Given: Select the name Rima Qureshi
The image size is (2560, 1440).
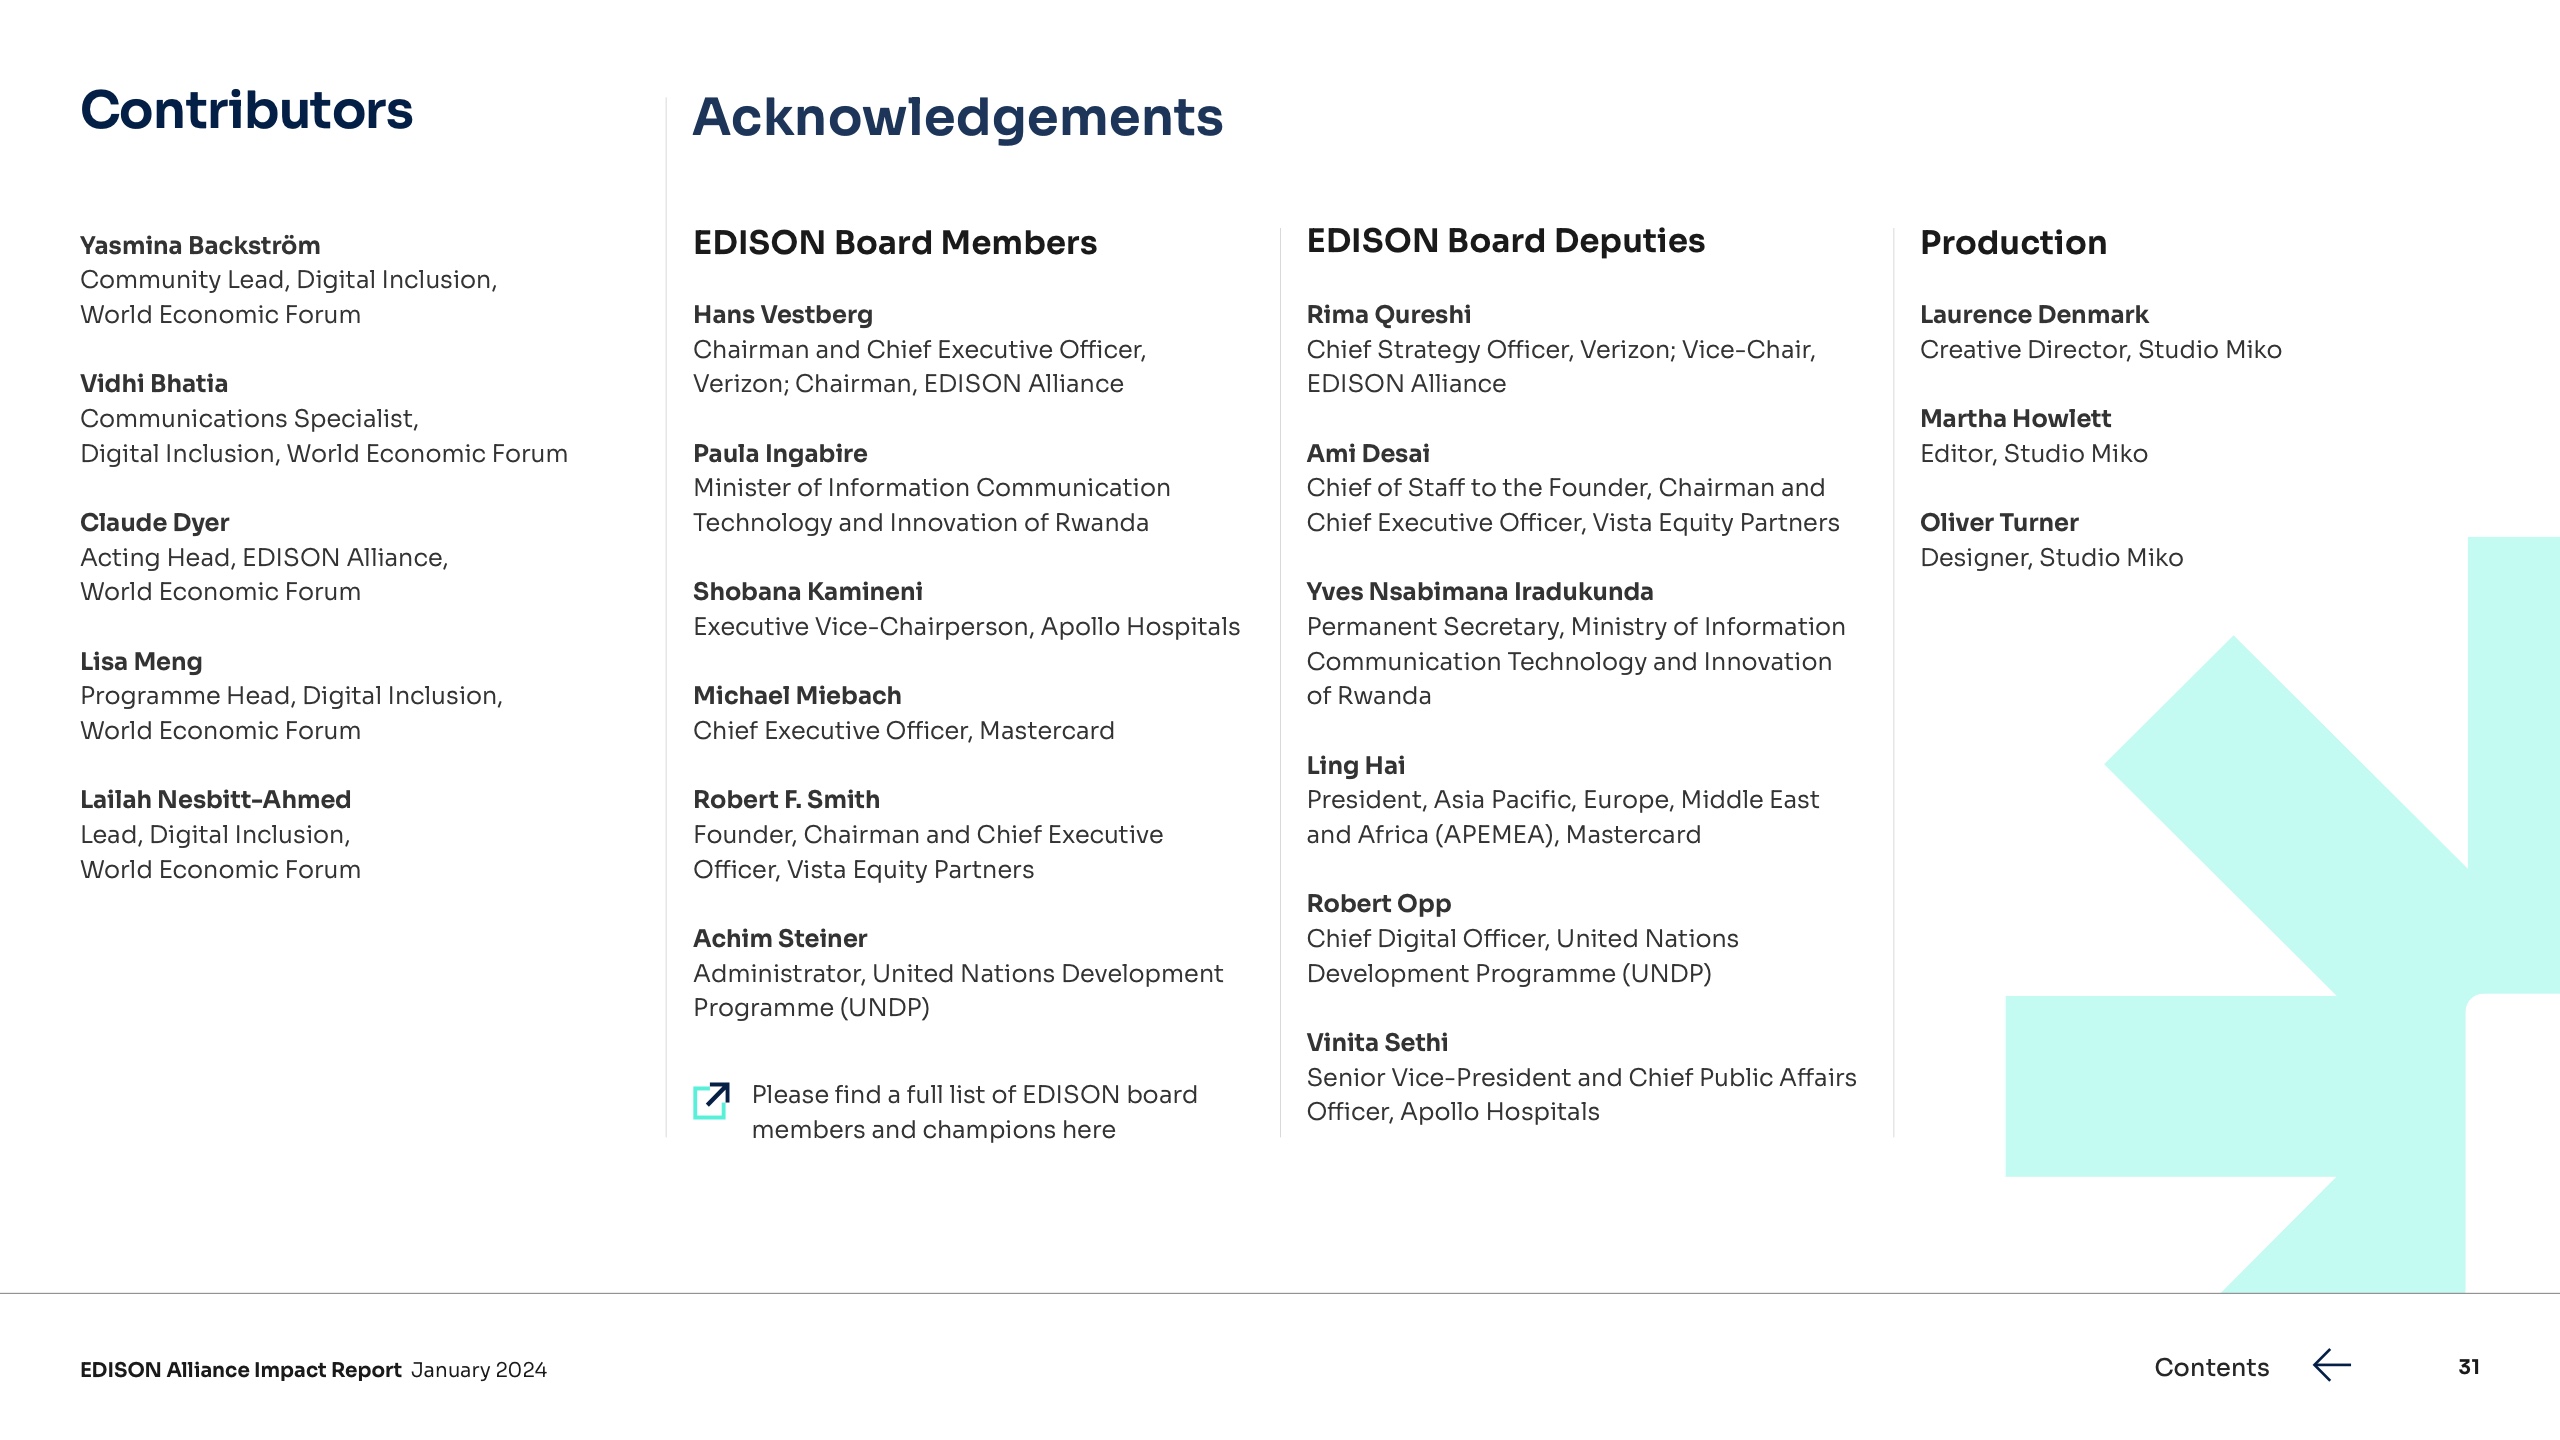Looking at the screenshot, I should point(1388,315).
